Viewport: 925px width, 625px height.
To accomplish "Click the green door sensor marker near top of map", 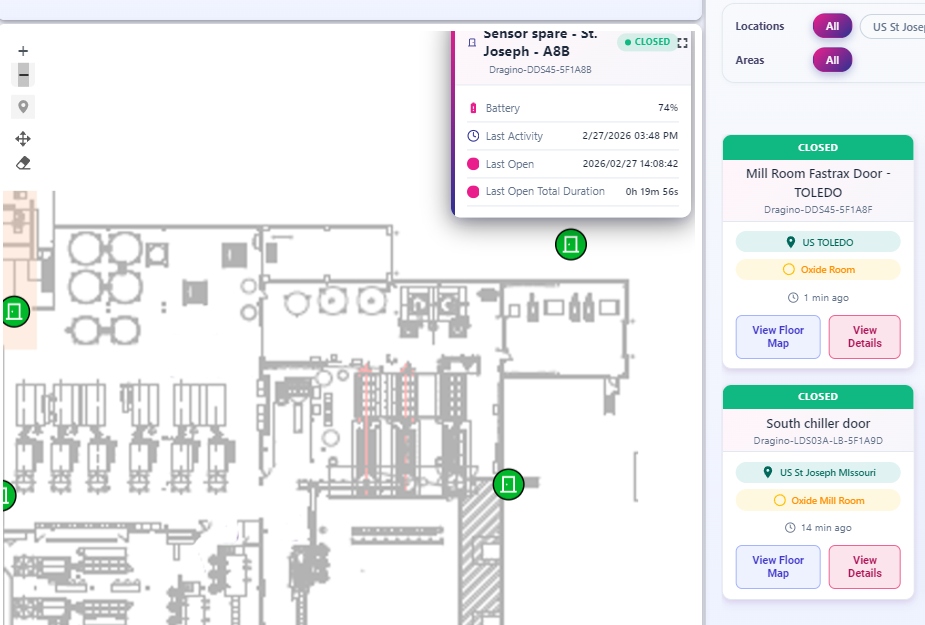I will click(x=570, y=244).
